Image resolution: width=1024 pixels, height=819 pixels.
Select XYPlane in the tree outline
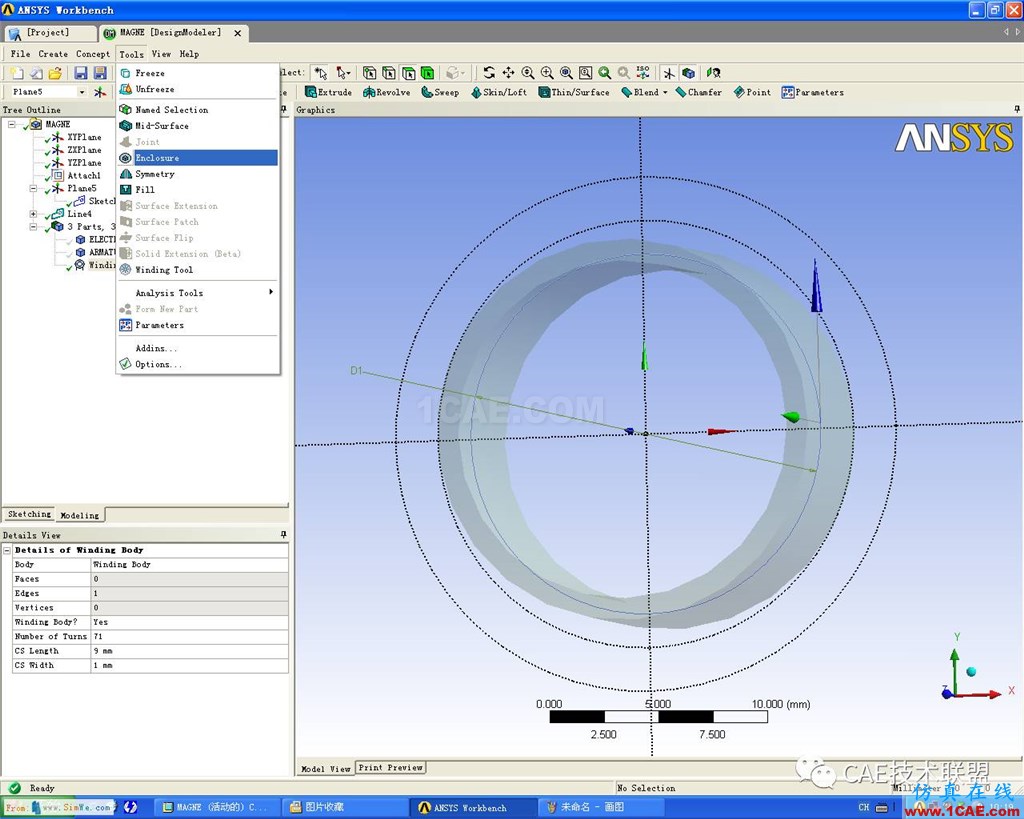[x=84, y=137]
